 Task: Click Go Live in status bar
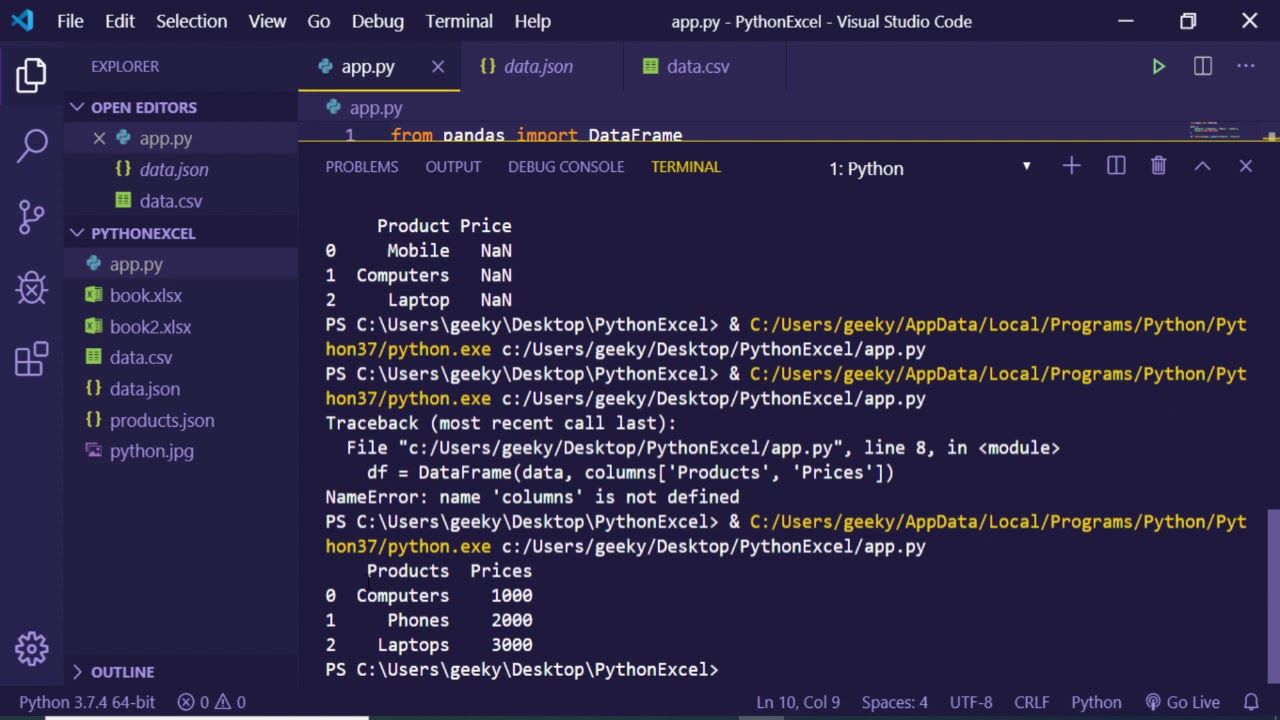pos(1183,702)
